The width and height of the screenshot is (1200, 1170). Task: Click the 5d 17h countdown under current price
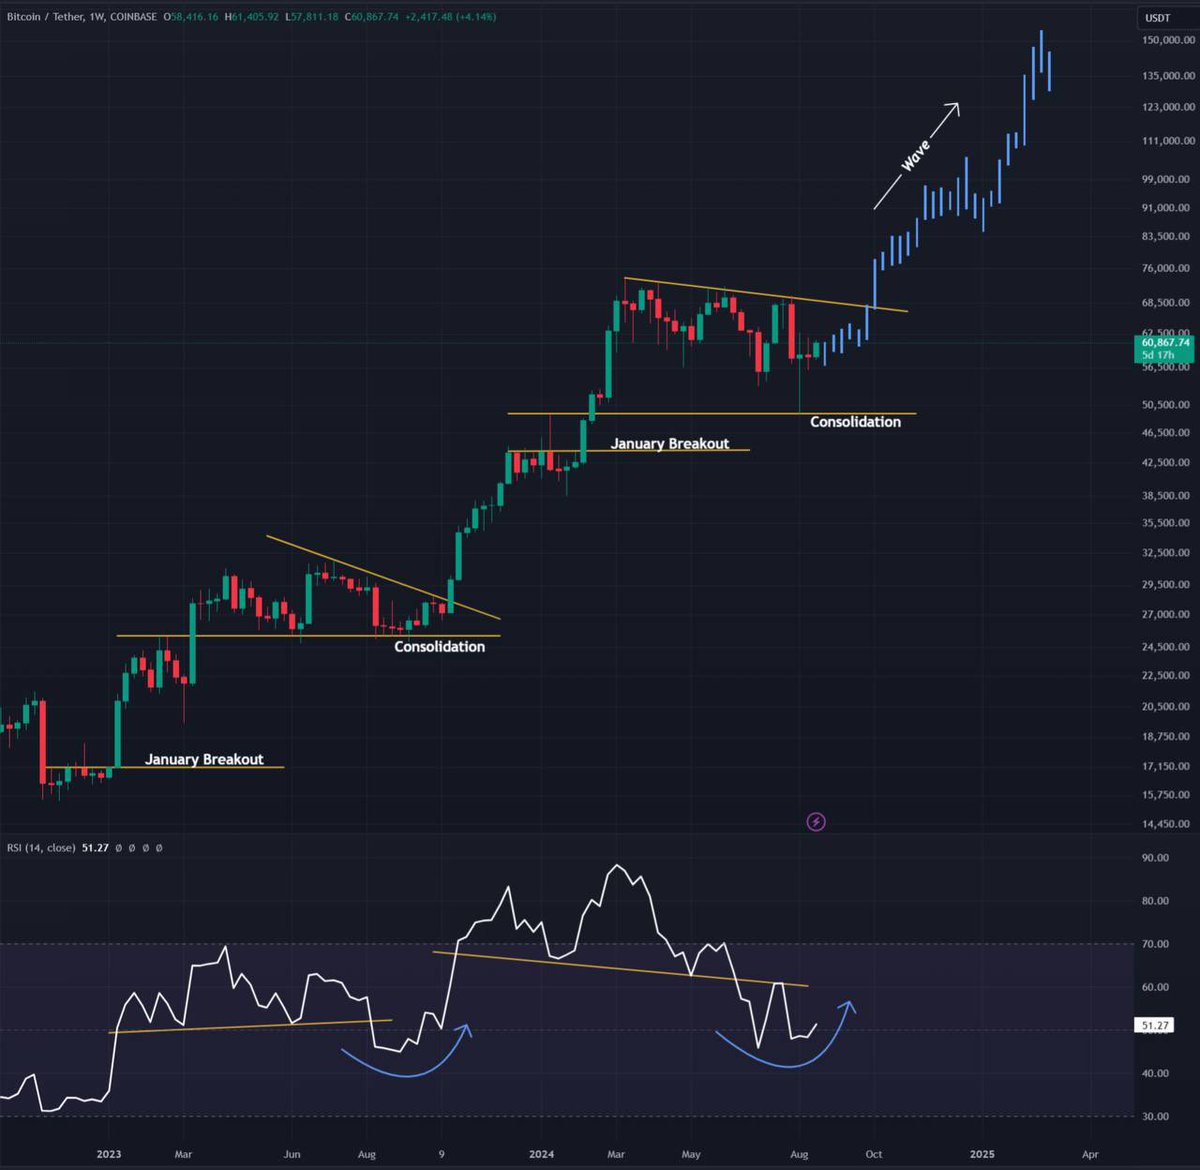click(x=1157, y=355)
